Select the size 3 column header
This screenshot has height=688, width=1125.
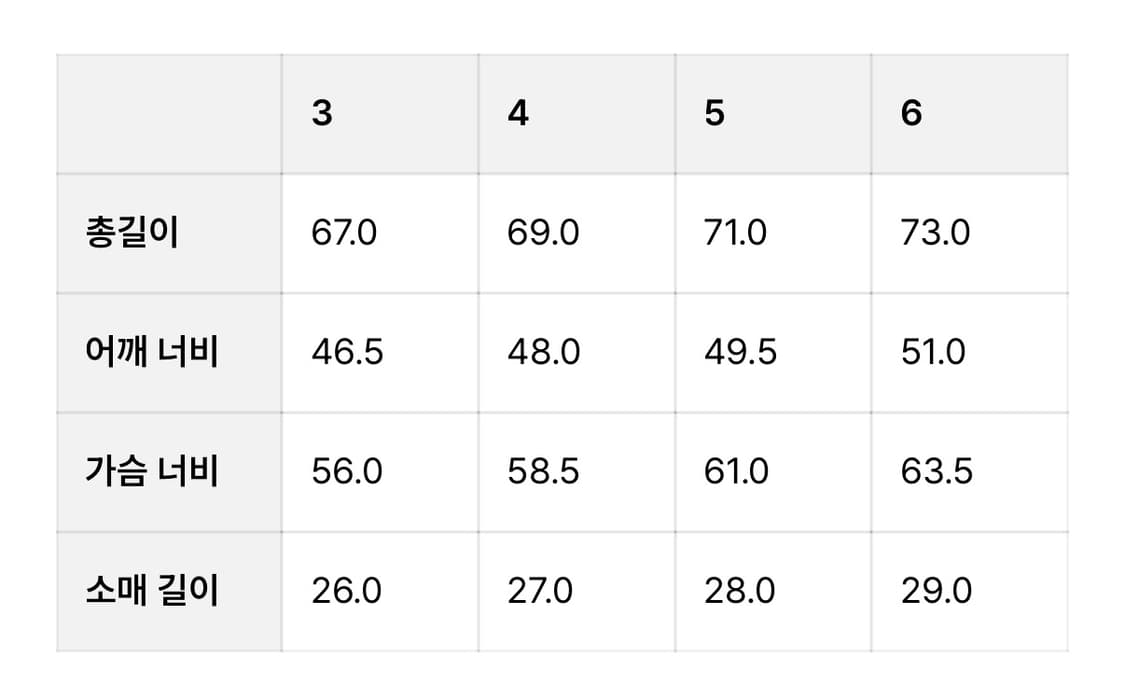tap(380, 113)
